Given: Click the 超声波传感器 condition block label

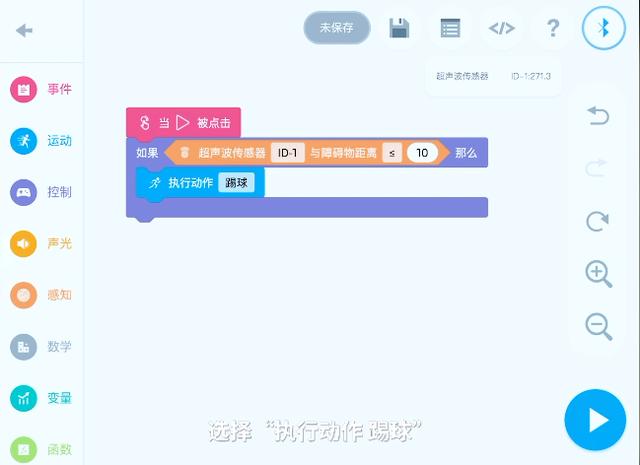Looking at the screenshot, I should tap(232, 153).
